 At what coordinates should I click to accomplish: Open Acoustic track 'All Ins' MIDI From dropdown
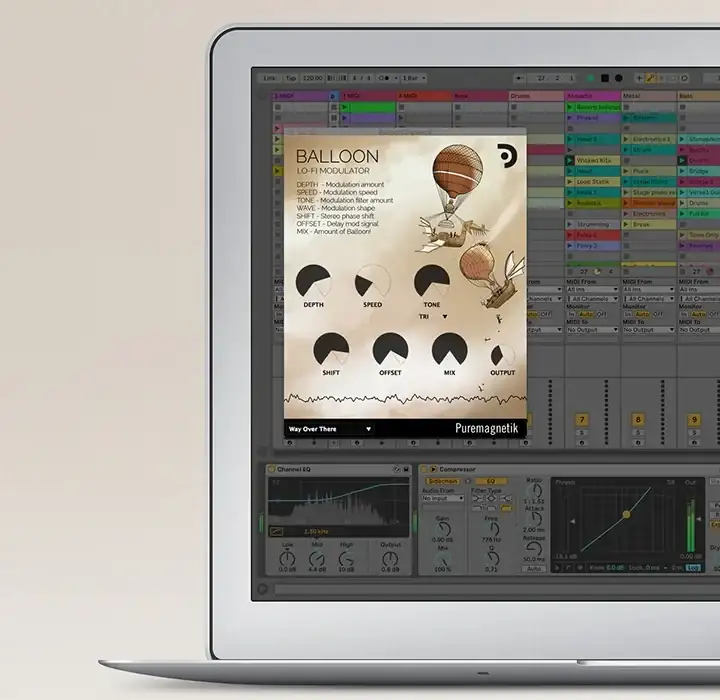click(592, 289)
